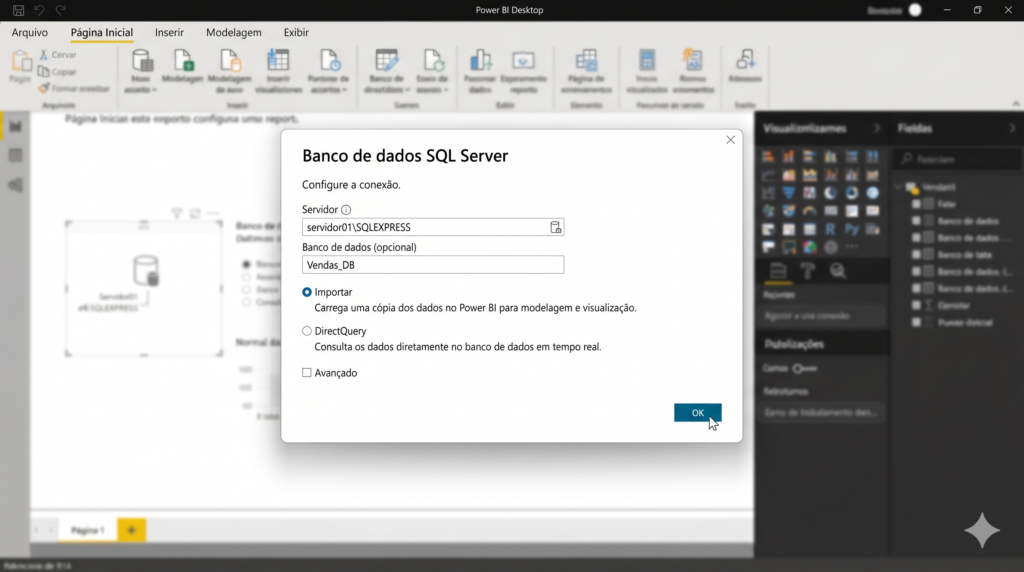
Task: Click the search box in Fields pane
Action: (x=957, y=159)
